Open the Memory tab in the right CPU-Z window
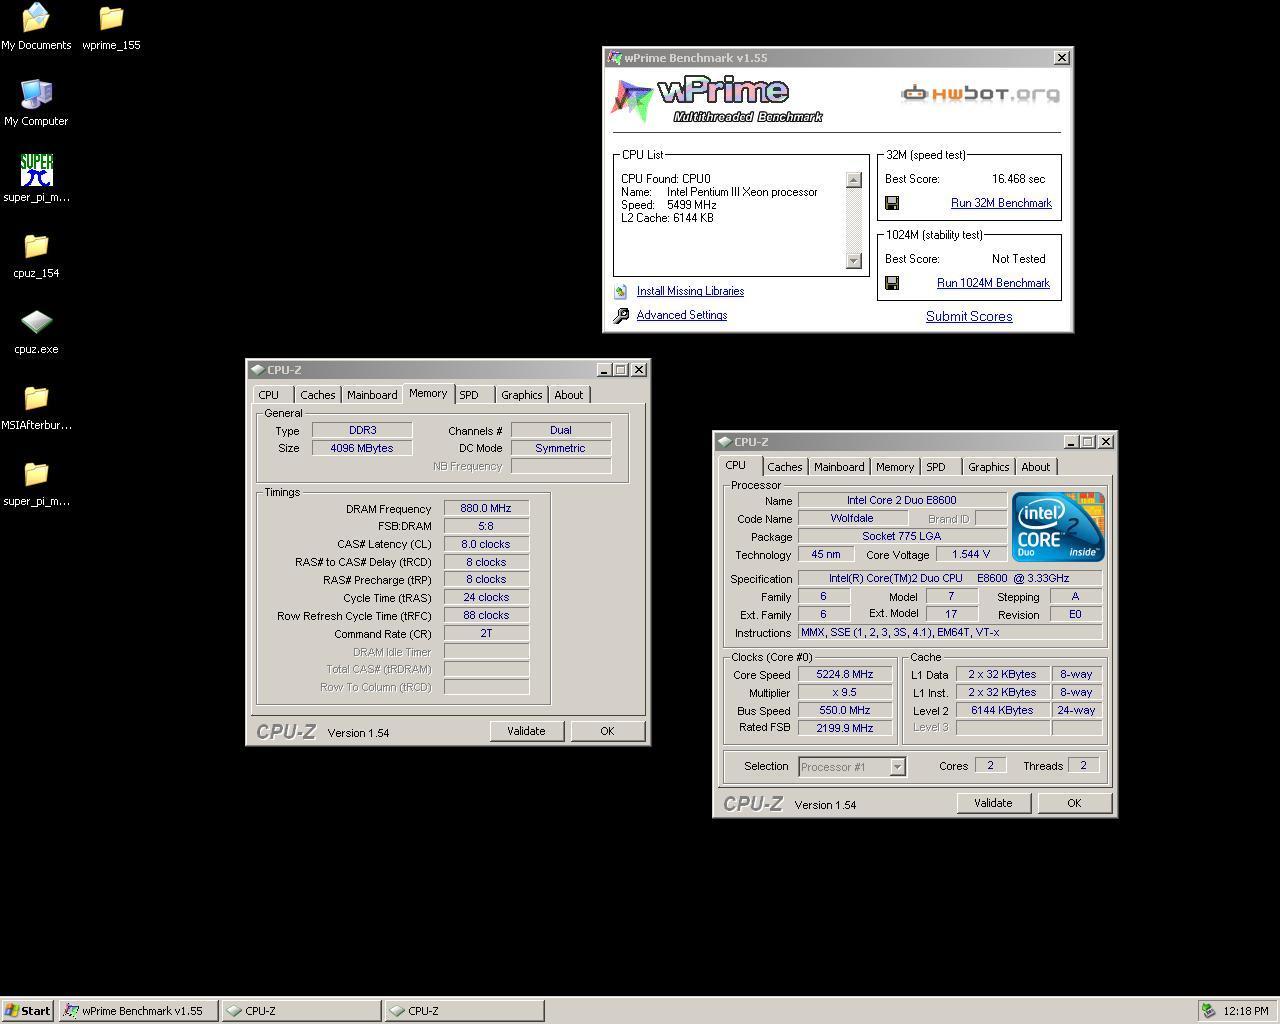This screenshot has height=1024, width=1280. coord(895,467)
